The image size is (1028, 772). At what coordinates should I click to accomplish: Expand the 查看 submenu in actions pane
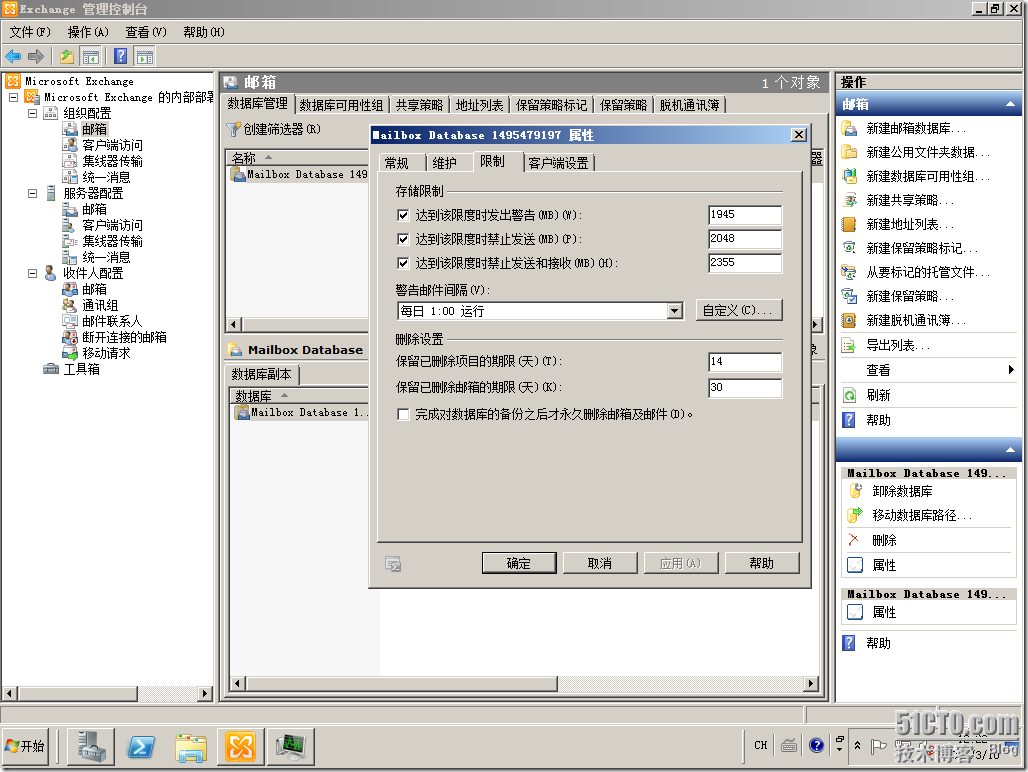coord(880,370)
